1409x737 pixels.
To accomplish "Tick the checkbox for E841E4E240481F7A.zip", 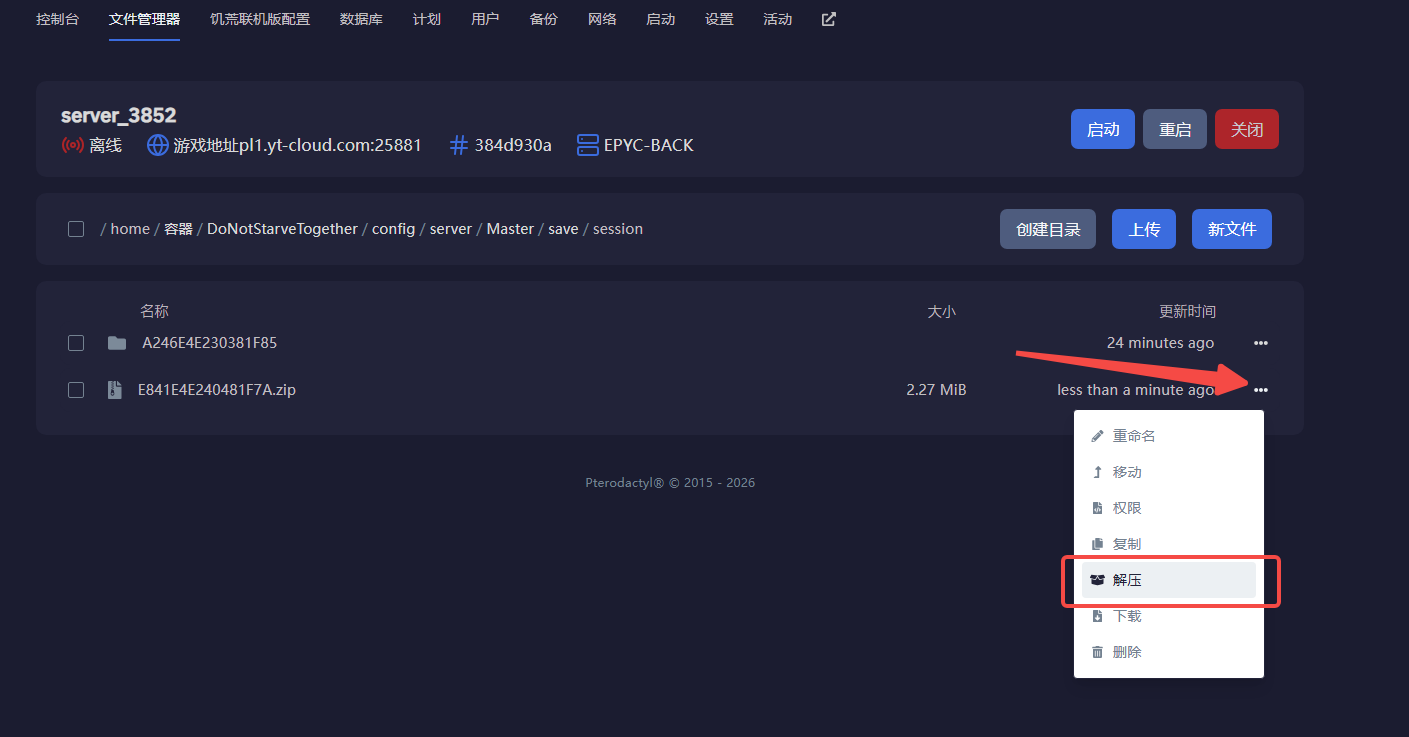I will (76, 390).
